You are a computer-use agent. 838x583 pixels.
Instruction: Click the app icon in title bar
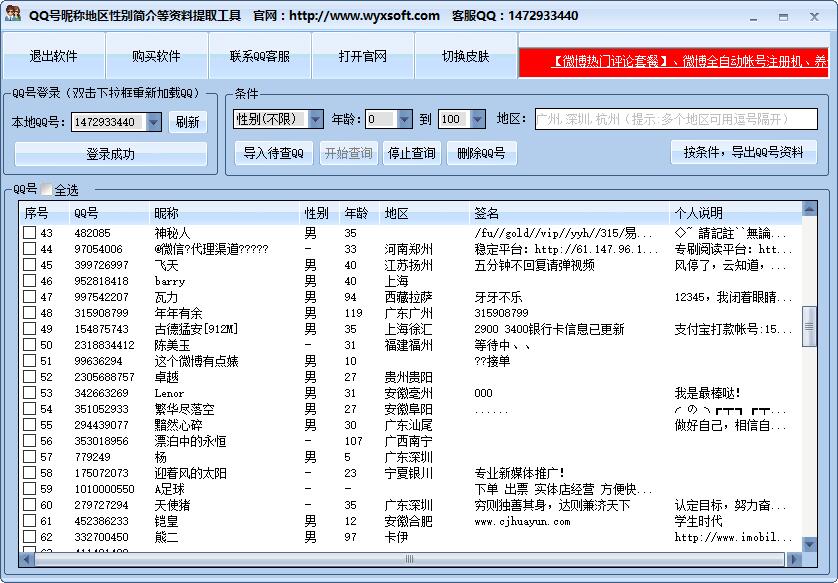pyautogui.click(x=13, y=14)
